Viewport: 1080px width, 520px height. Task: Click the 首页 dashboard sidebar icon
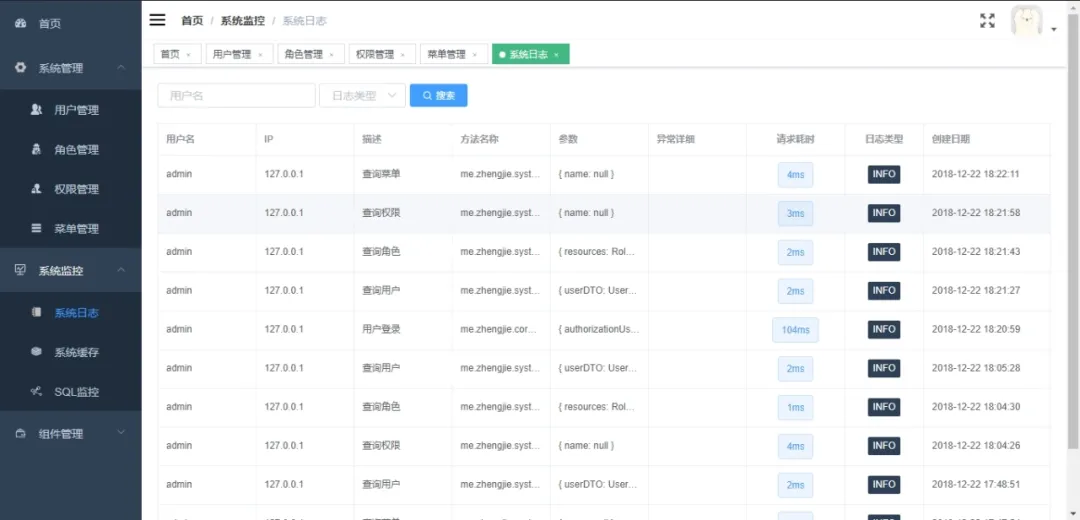(21, 23)
